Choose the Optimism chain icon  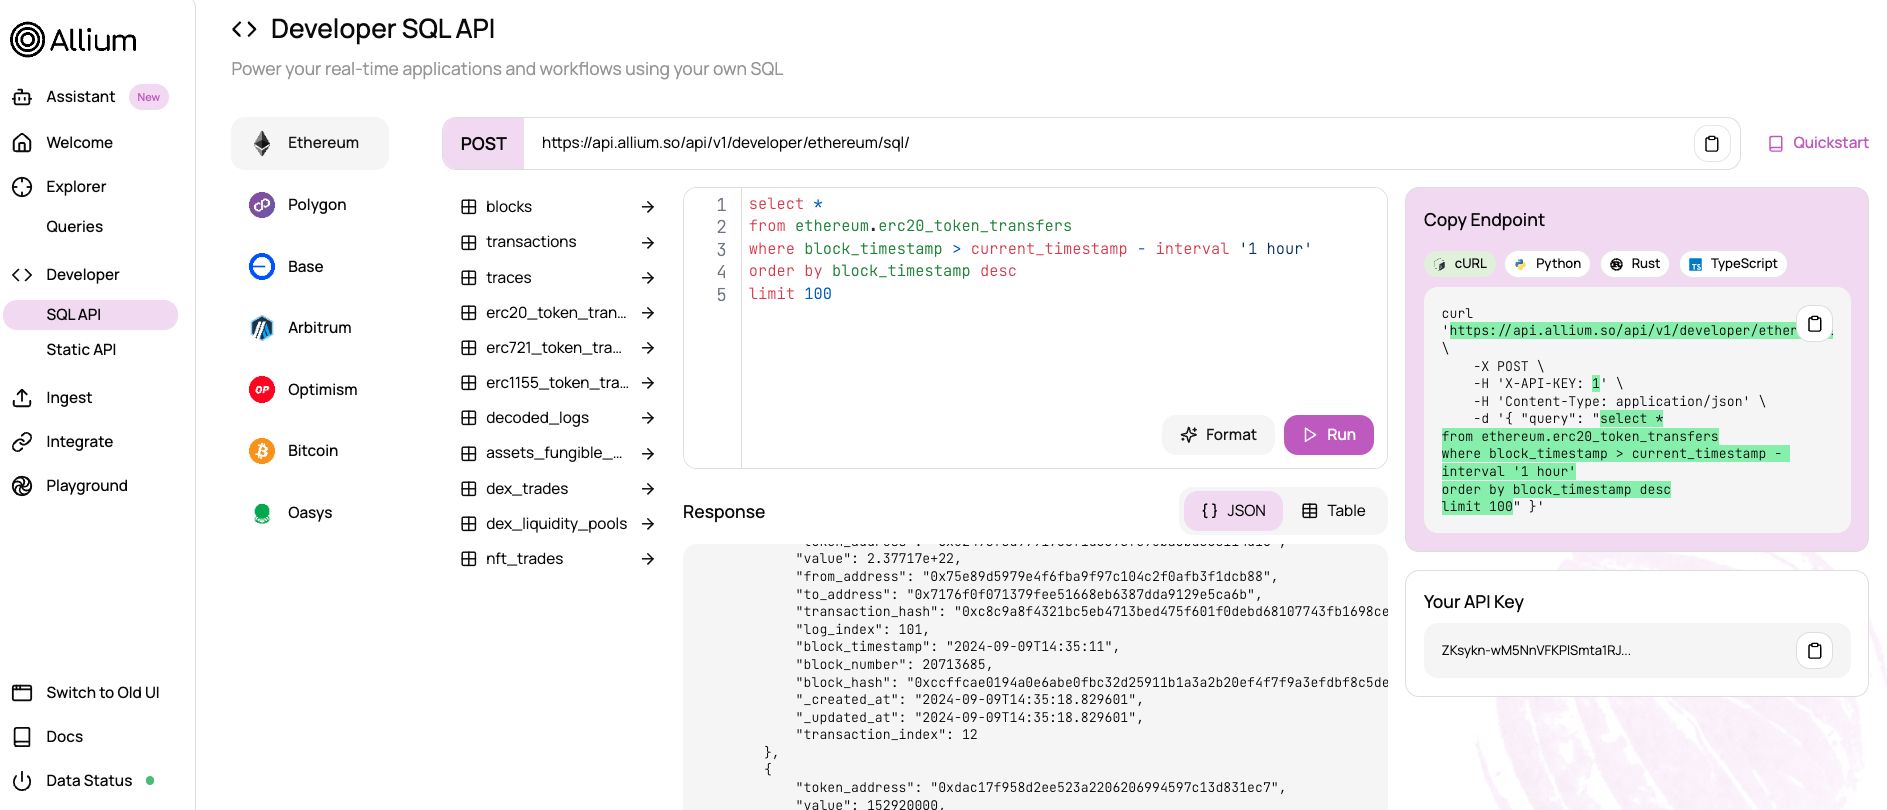coord(262,390)
